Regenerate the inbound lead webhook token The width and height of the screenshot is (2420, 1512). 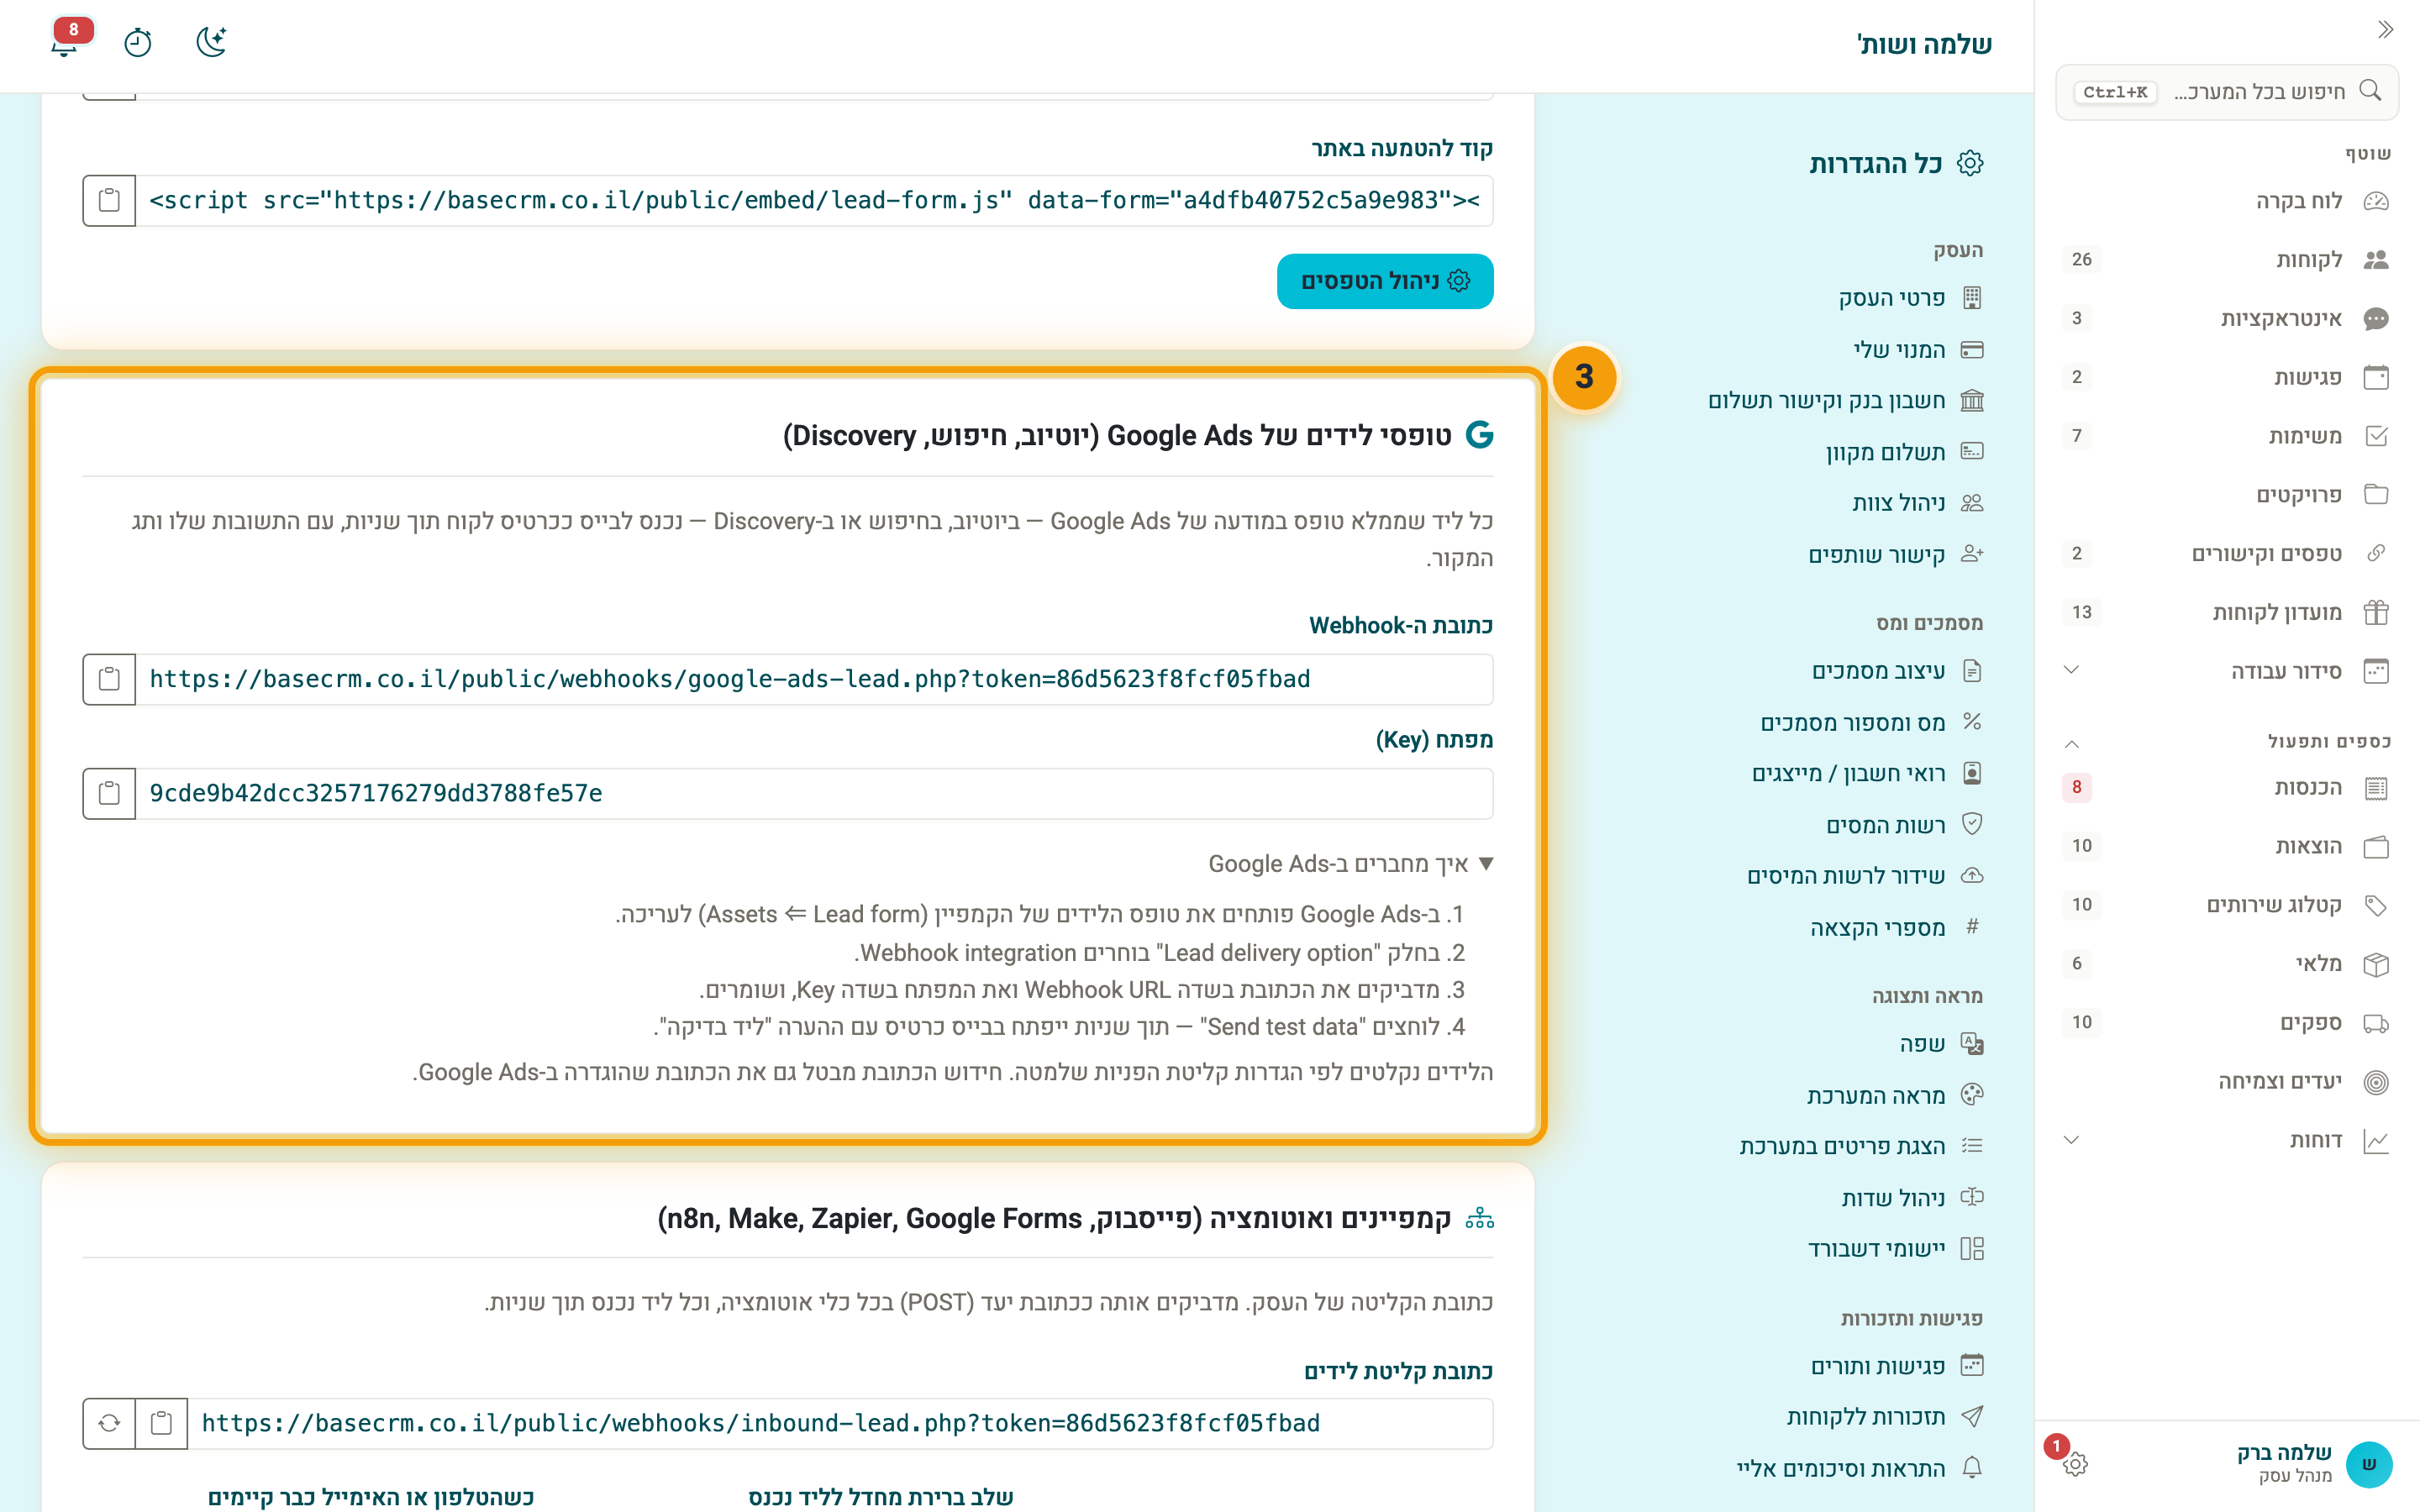tap(109, 1424)
